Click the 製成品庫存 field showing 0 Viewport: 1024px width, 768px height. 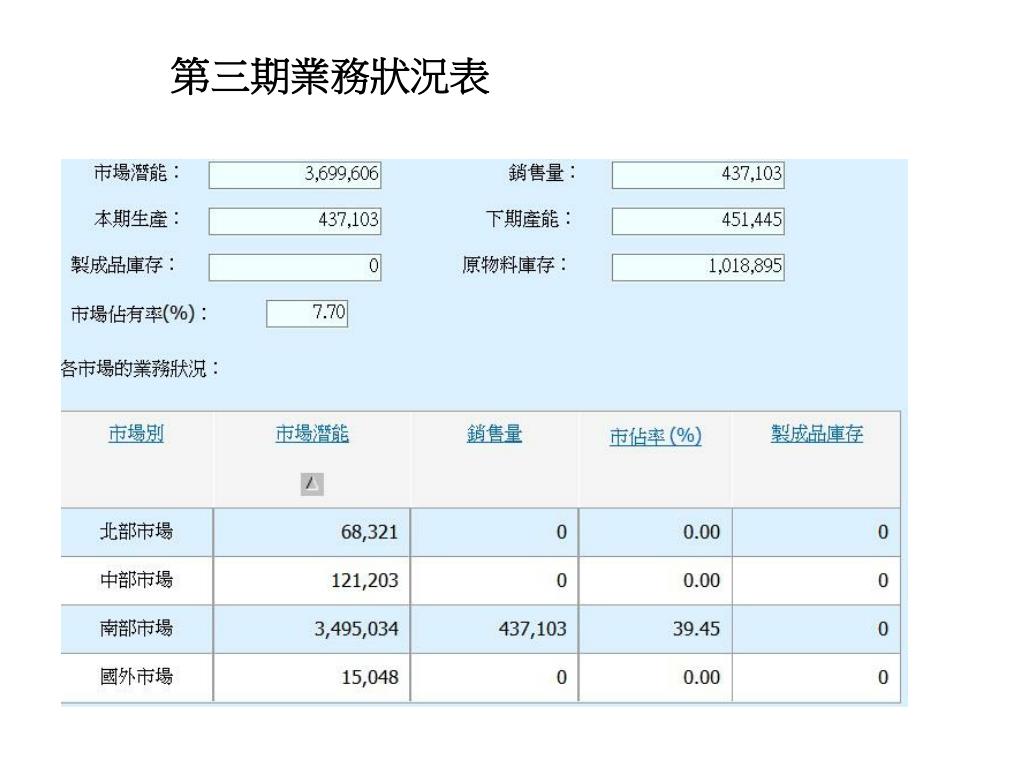295,267
